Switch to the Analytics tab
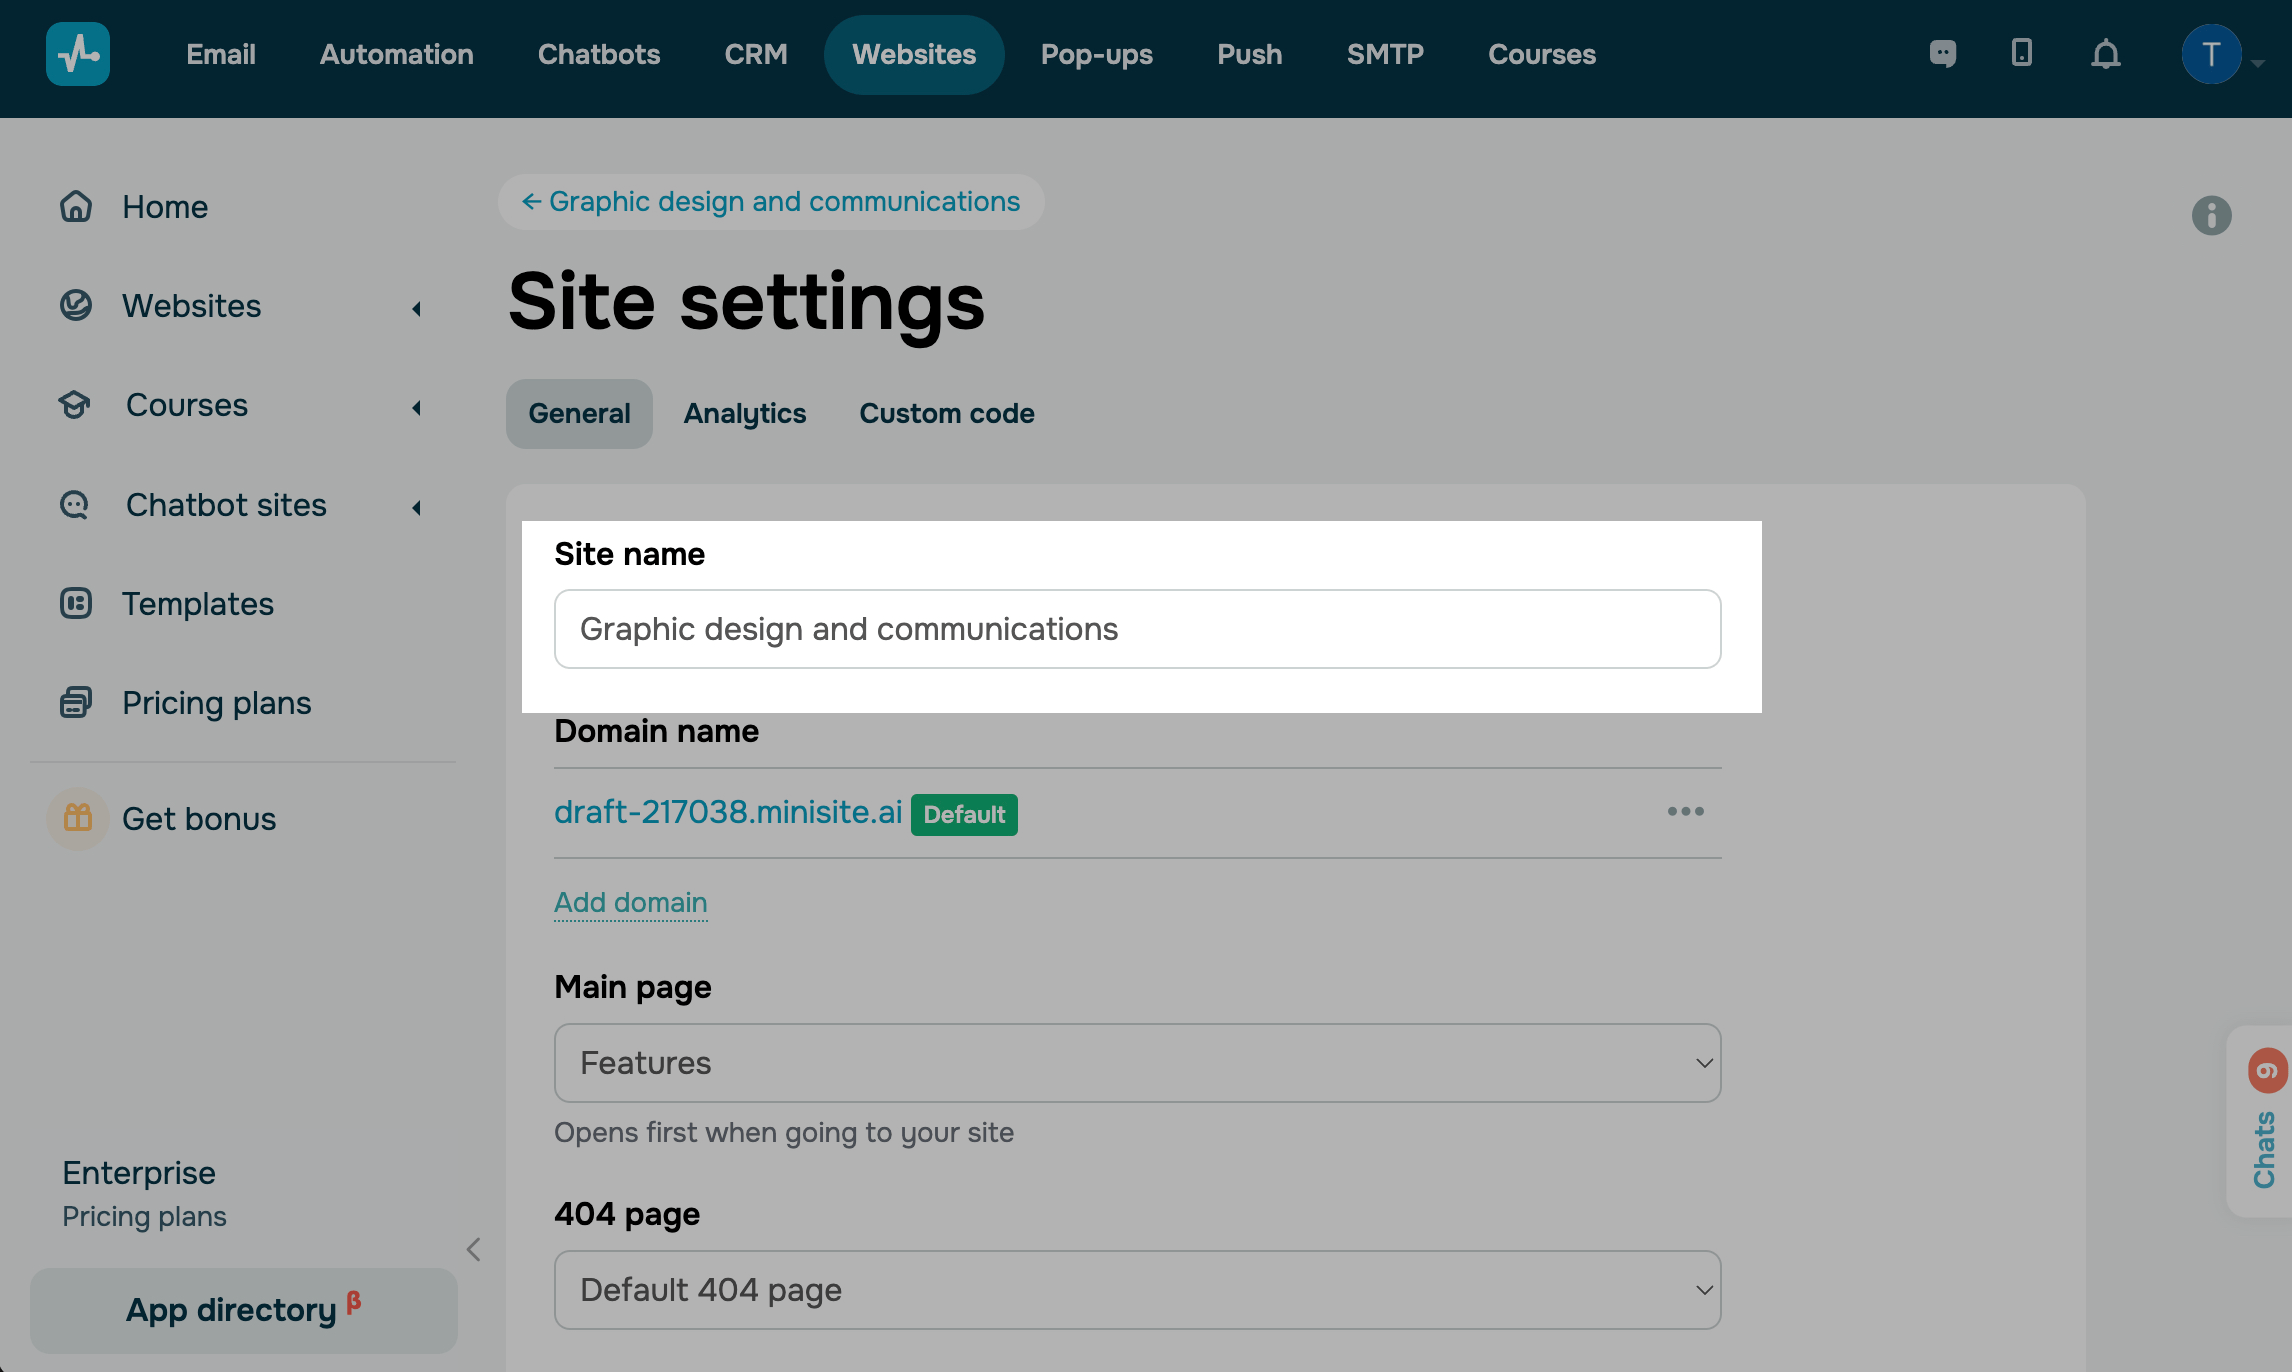The width and height of the screenshot is (2292, 1372). [744, 413]
